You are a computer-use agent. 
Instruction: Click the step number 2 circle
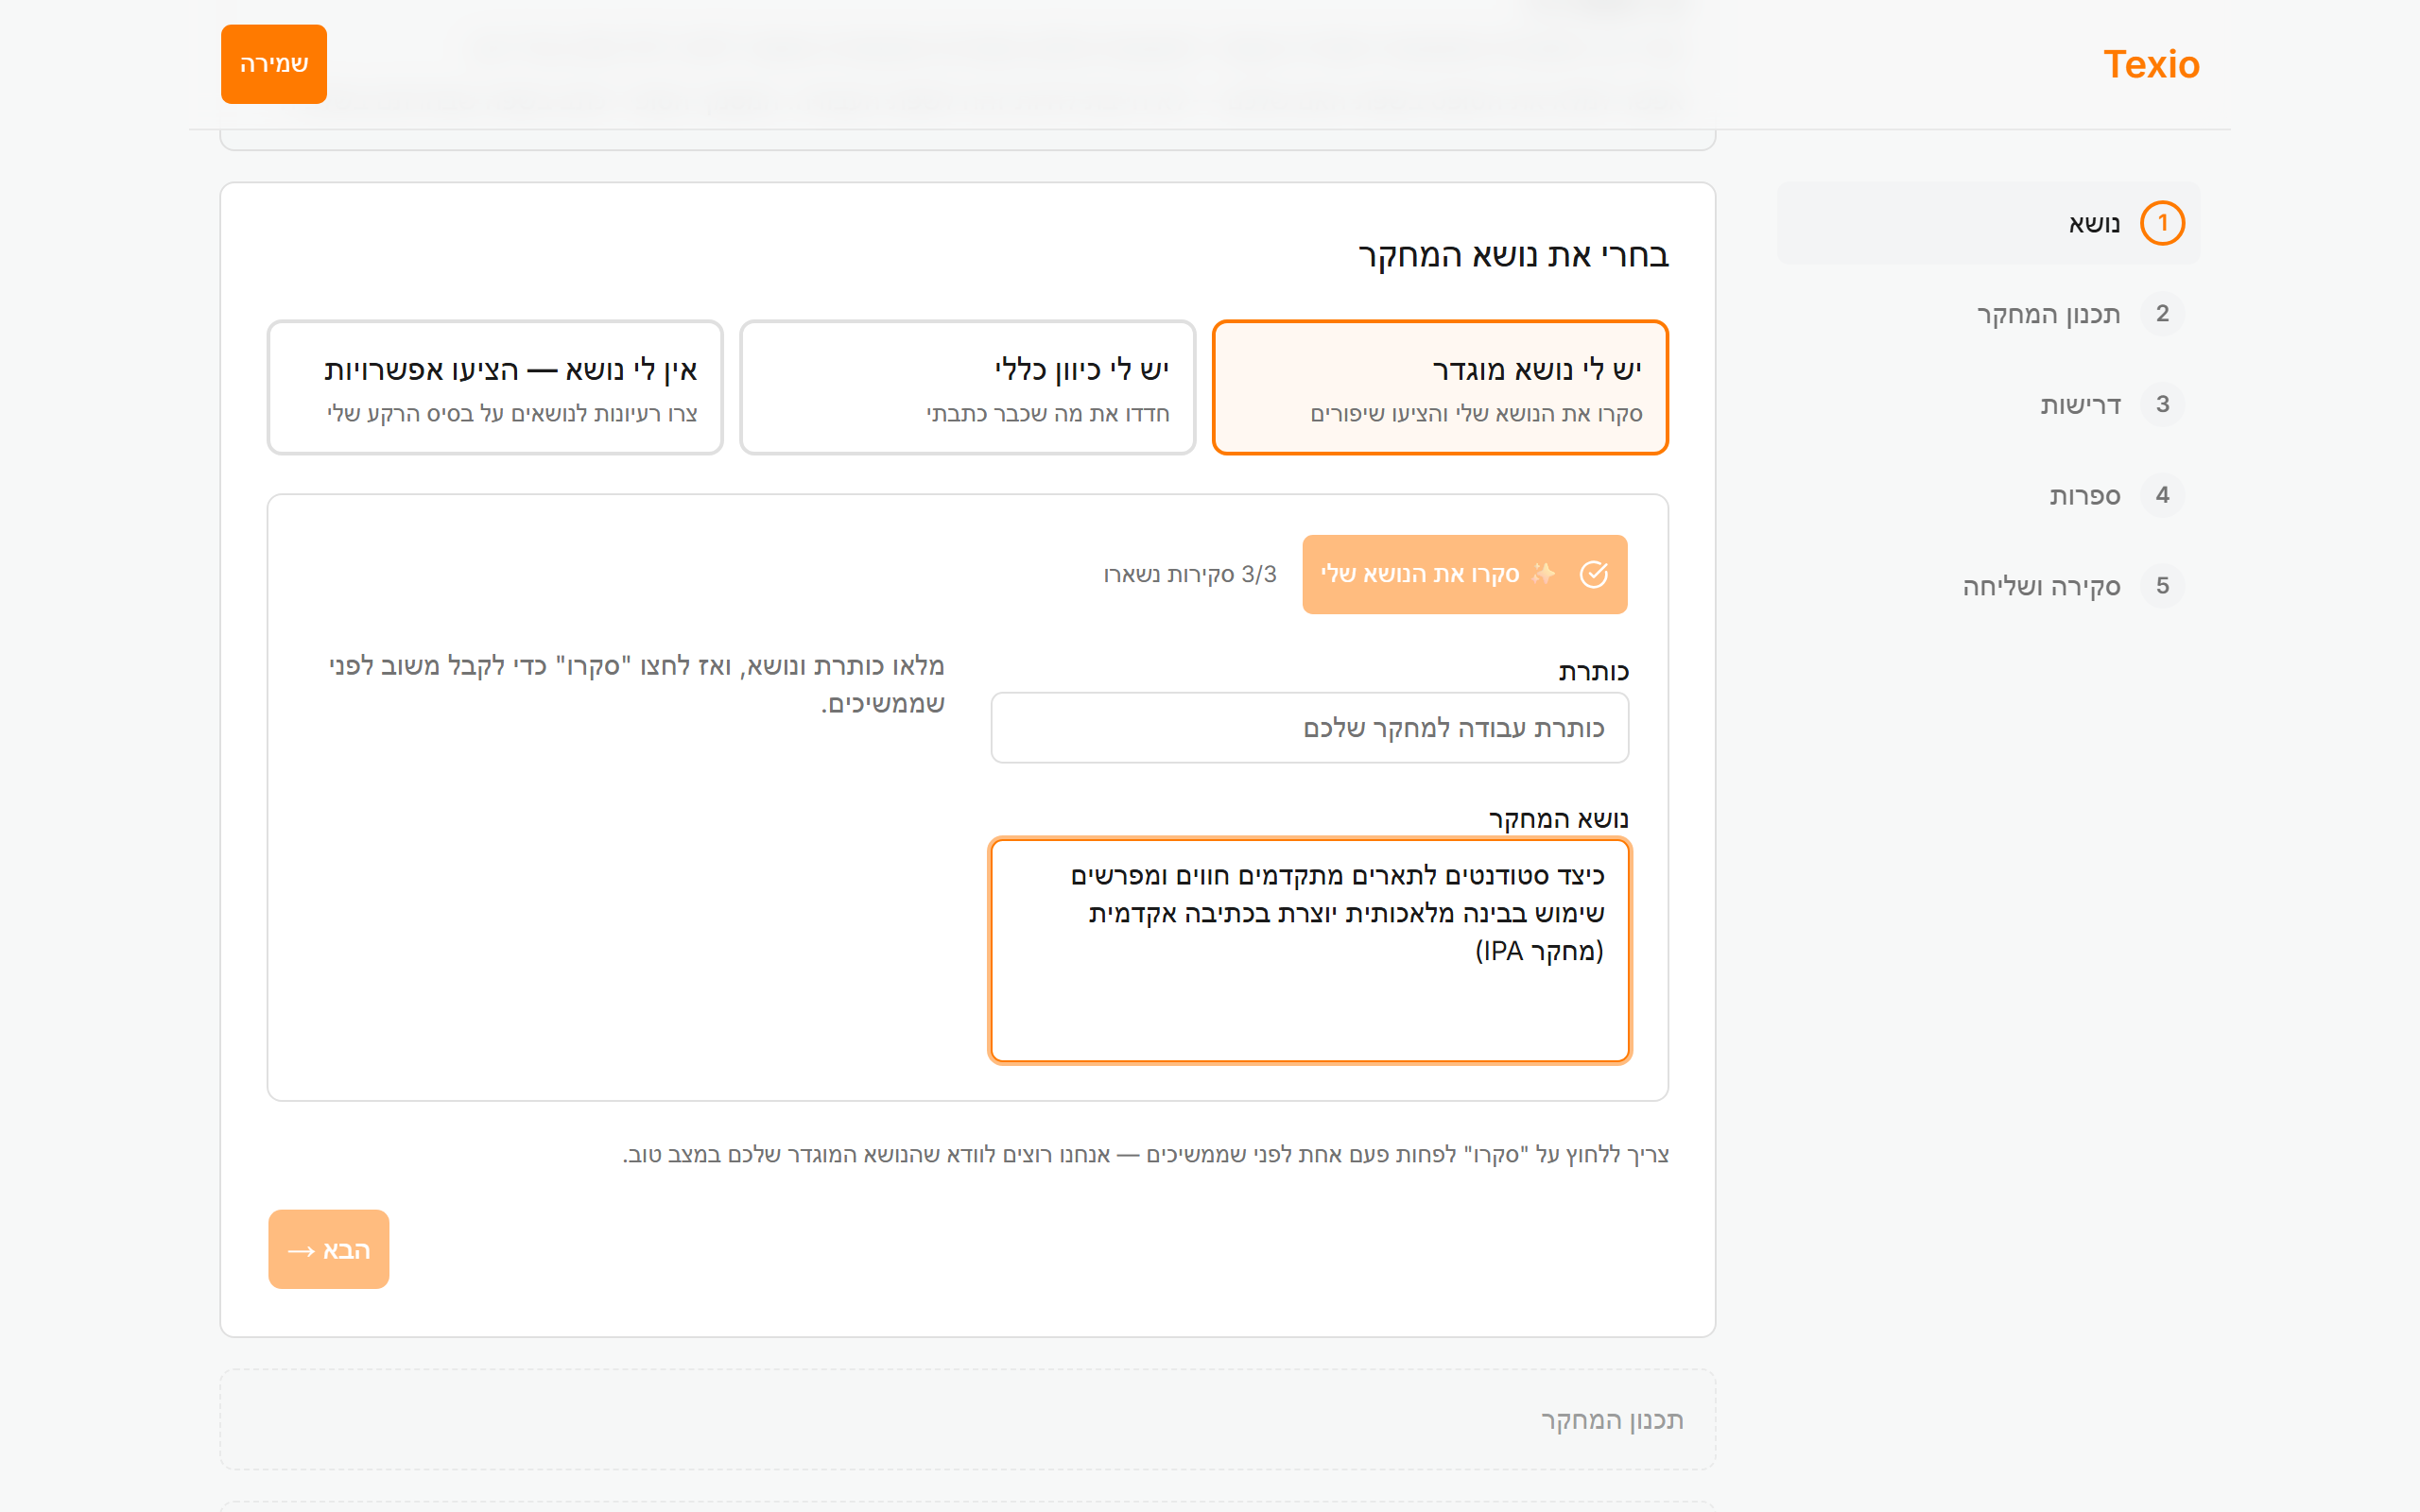pos(2162,314)
